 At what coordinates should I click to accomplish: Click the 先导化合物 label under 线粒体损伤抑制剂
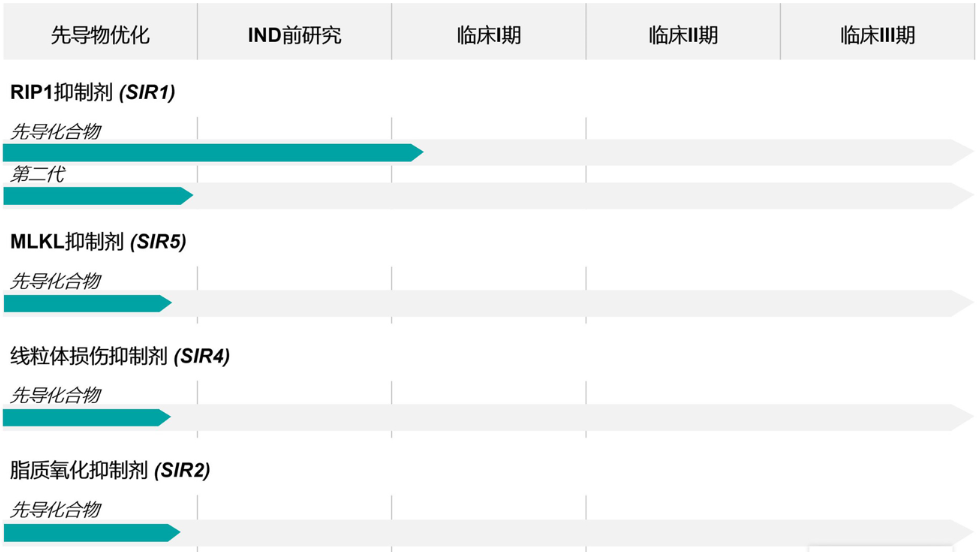click(55, 395)
